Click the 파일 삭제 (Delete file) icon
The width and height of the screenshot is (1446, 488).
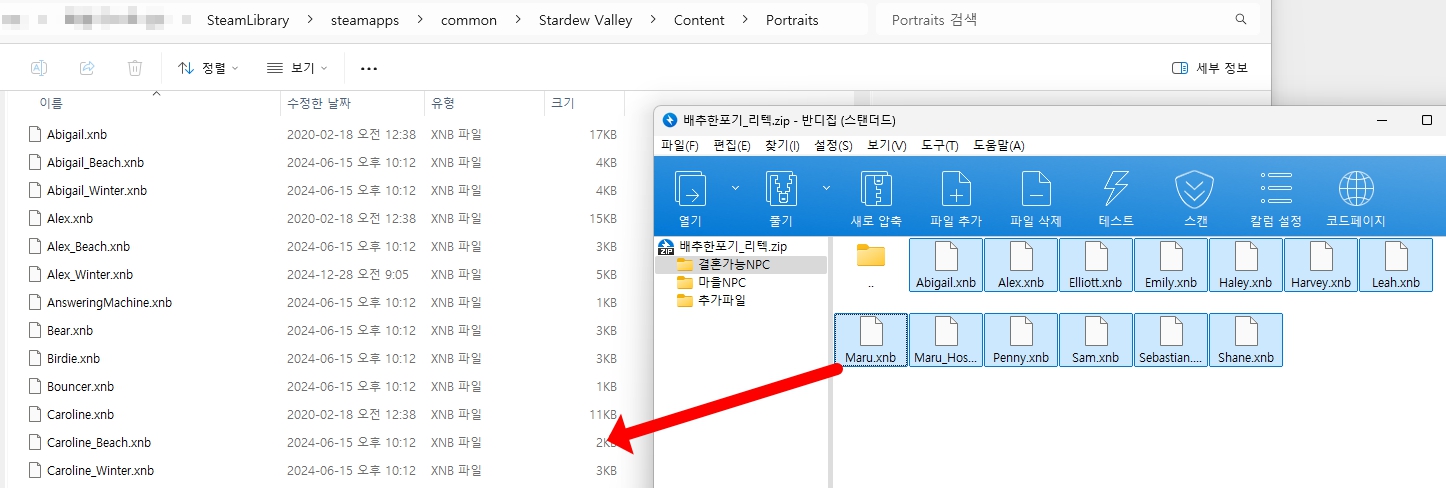(x=1035, y=189)
